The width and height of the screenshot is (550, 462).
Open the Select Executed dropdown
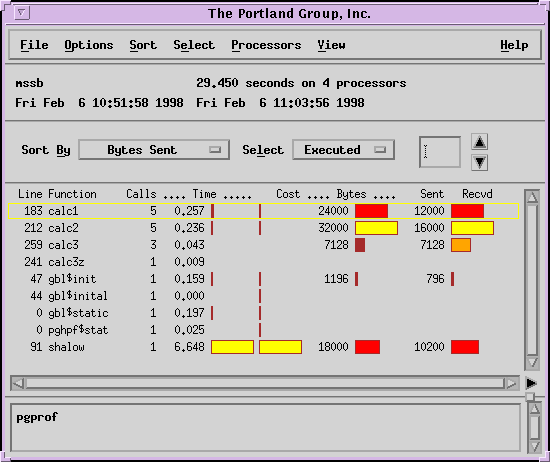[343, 150]
